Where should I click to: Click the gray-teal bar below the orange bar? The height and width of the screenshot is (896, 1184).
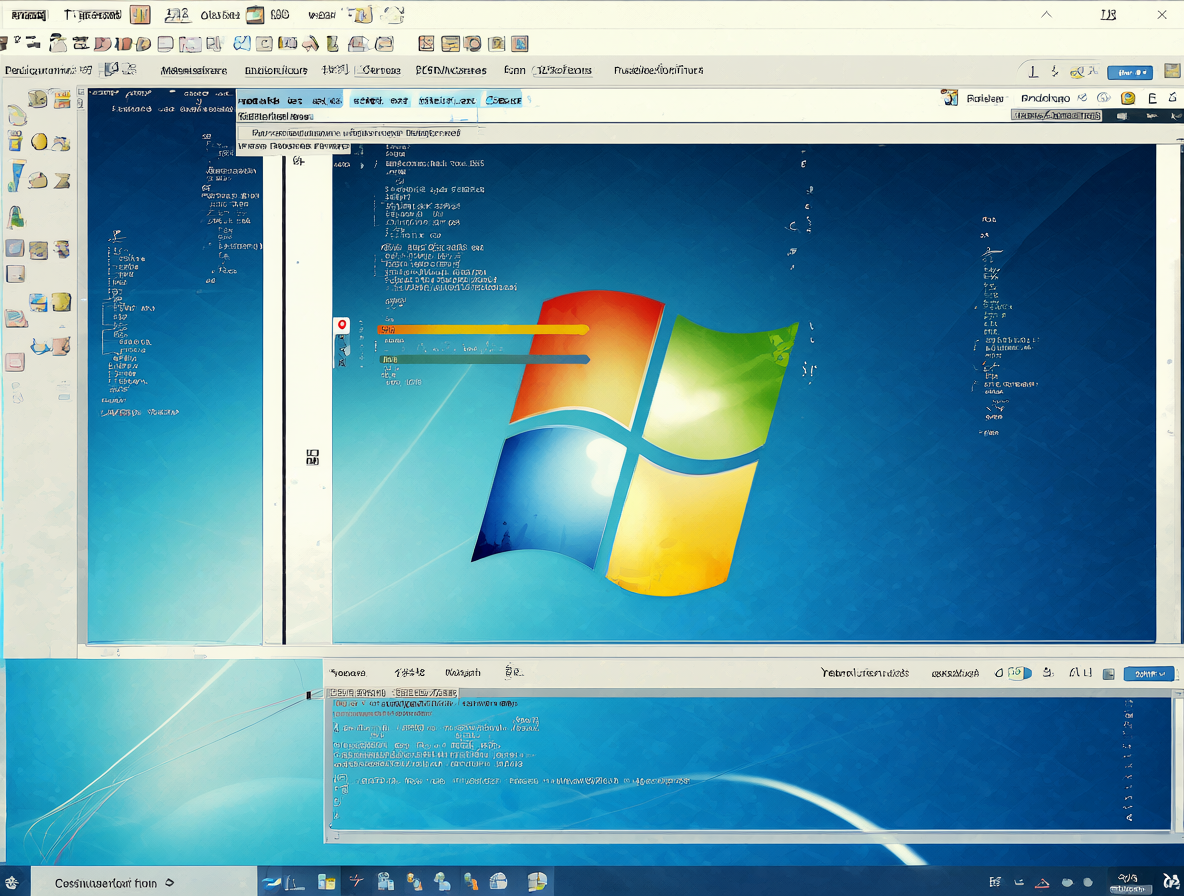click(x=484, y=359)
